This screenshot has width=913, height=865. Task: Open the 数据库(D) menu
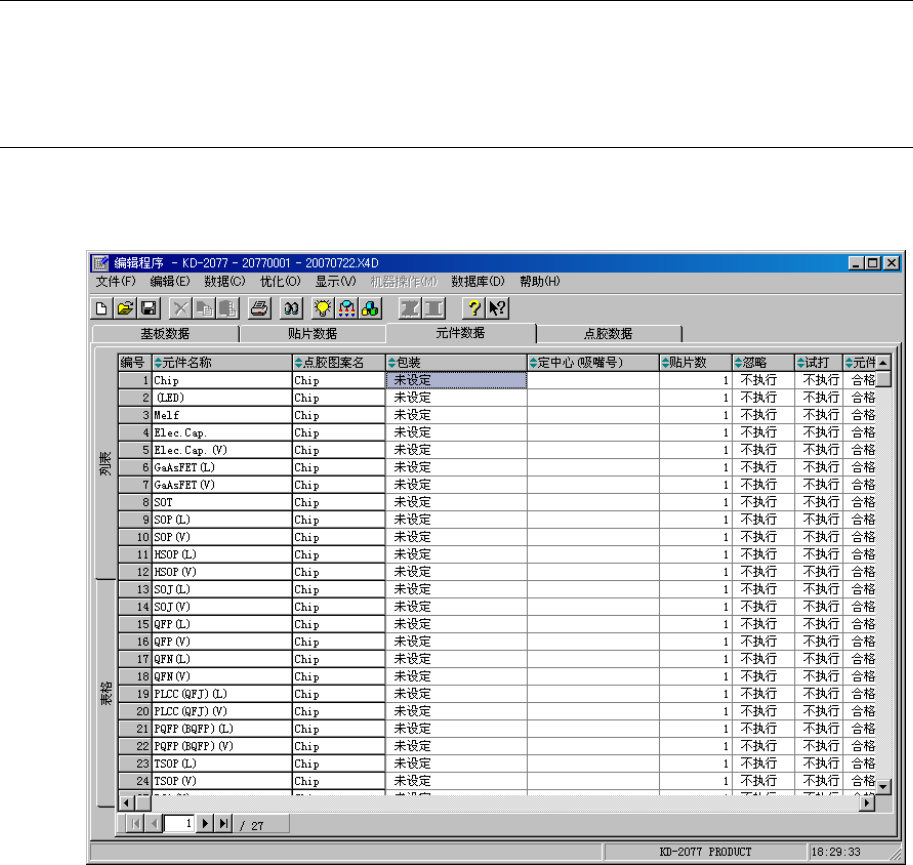pyautogui.click(x=478, y=282)
